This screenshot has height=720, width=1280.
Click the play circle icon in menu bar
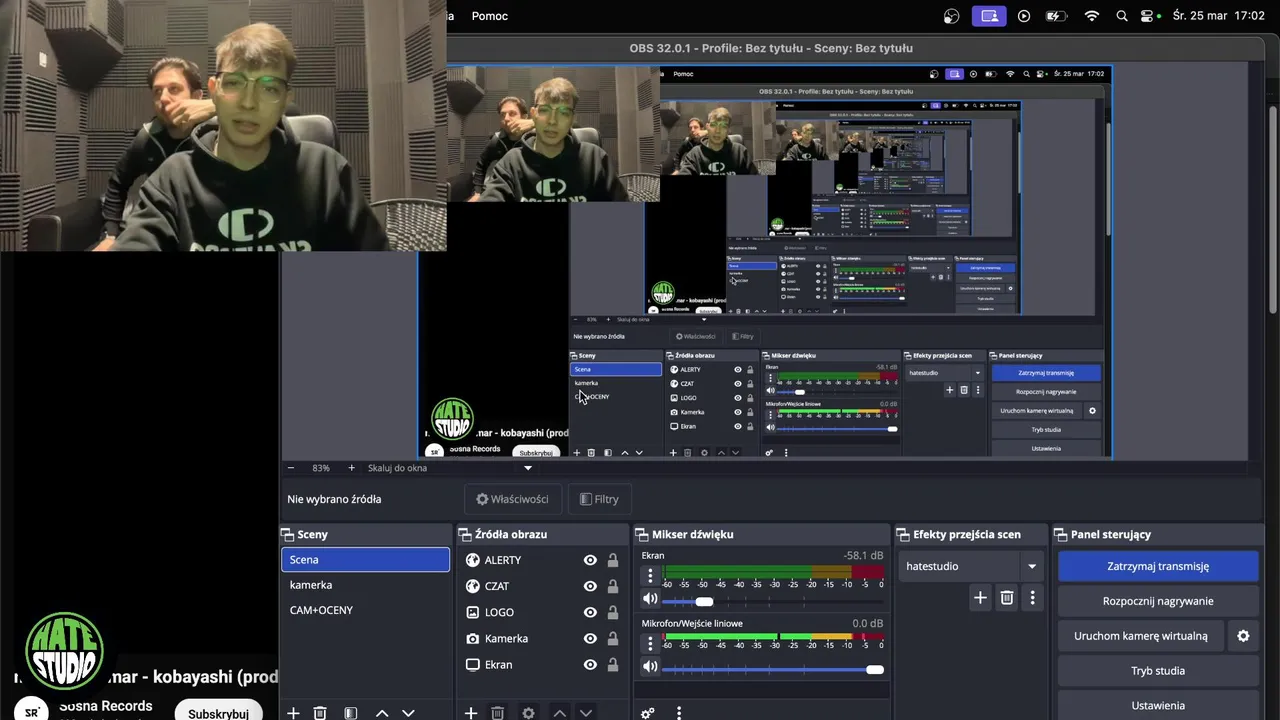click(1023, 16)
